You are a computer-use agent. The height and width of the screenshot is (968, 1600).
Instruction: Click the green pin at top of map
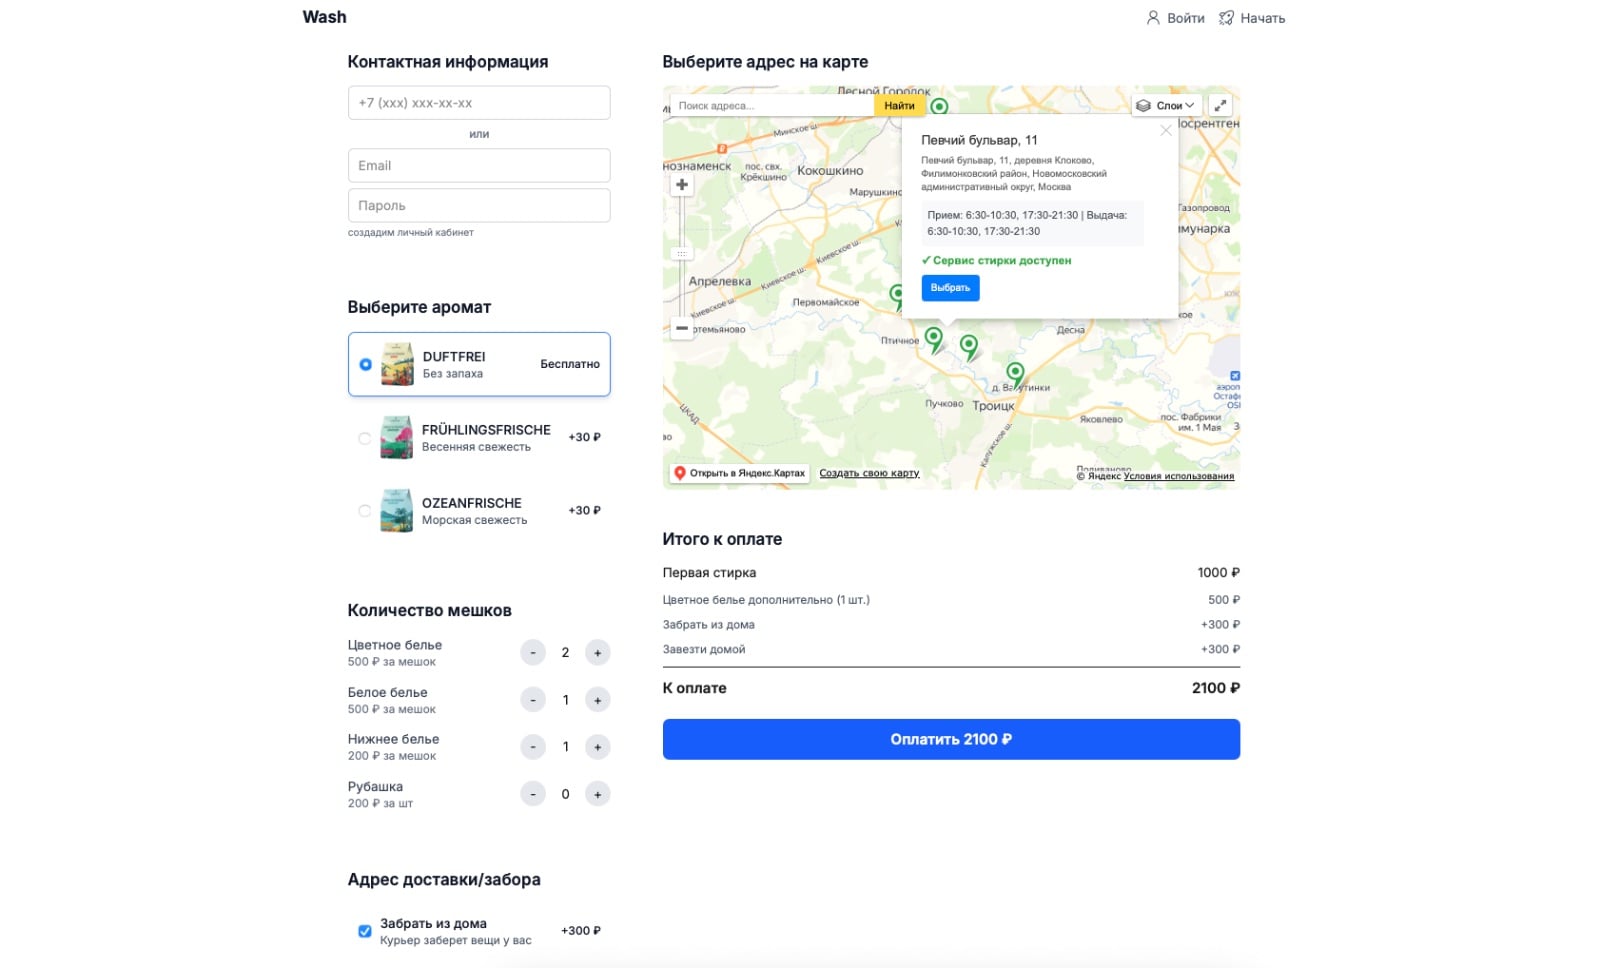pyautogui.click(x=939, y=106)
